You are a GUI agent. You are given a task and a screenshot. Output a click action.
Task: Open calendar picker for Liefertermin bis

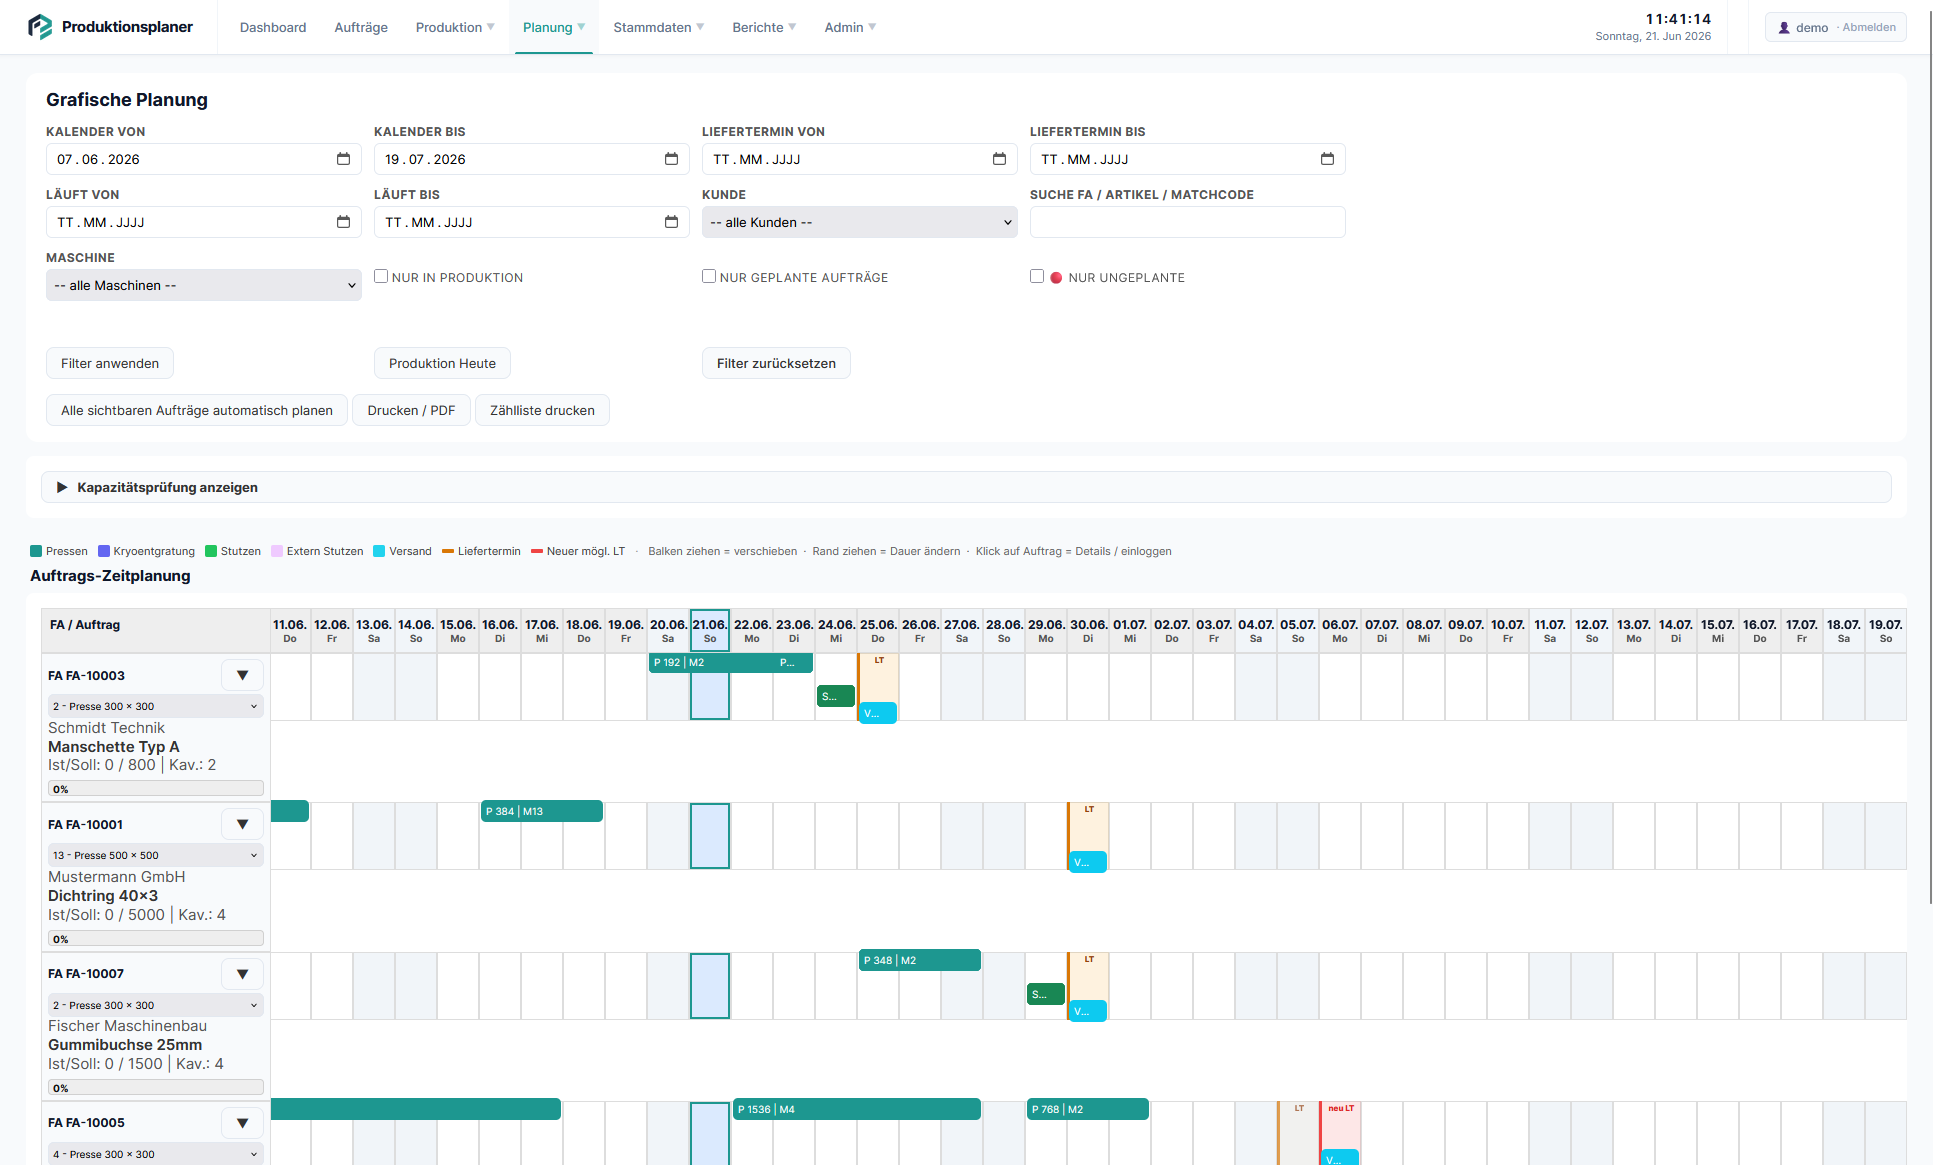click(1327, 159)
